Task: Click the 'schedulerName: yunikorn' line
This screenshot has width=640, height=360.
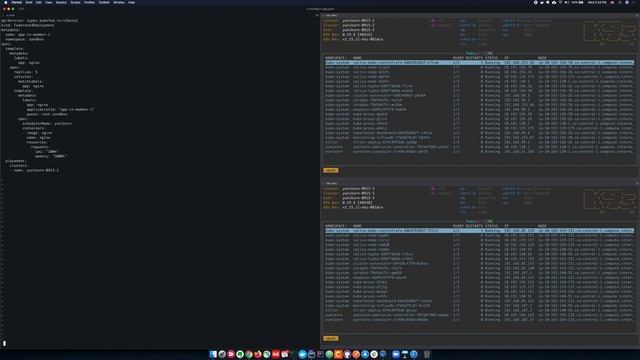Action: 47,123
